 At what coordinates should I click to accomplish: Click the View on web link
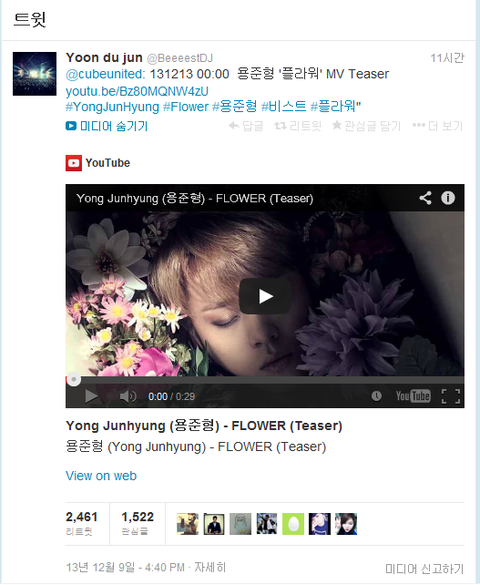tap(101, 476)
